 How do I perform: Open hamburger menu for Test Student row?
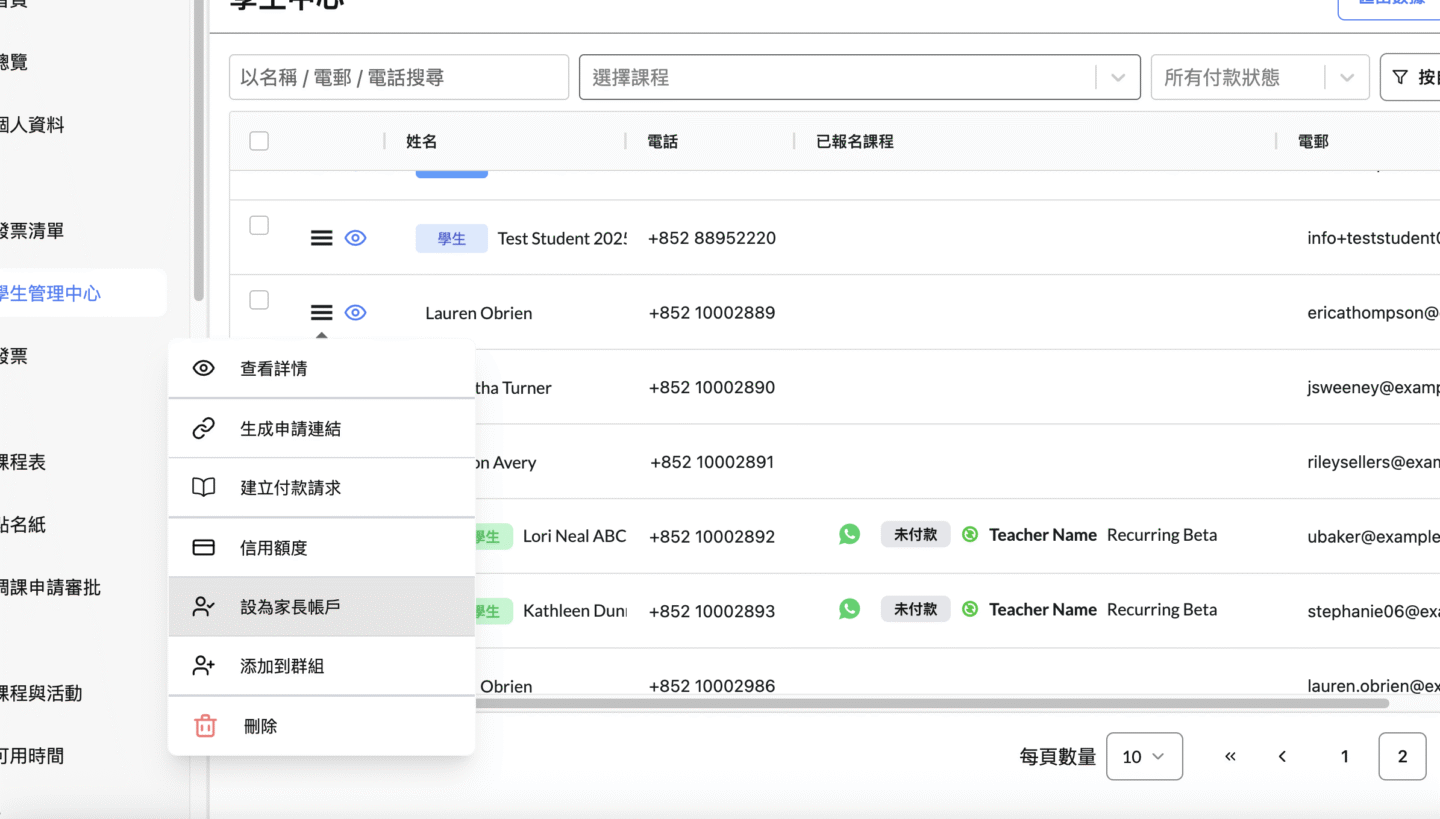click(x=321, y=238)
